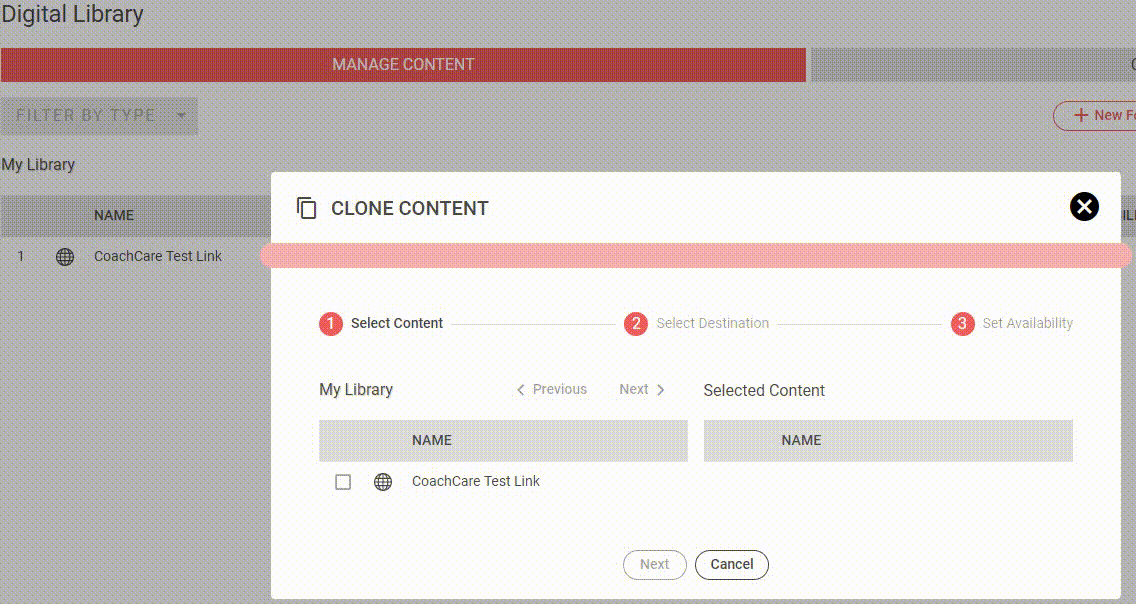This screenshot has width=1136, height=604.
Task: Click the step 2 circle icon
Action: click(635, 324)
